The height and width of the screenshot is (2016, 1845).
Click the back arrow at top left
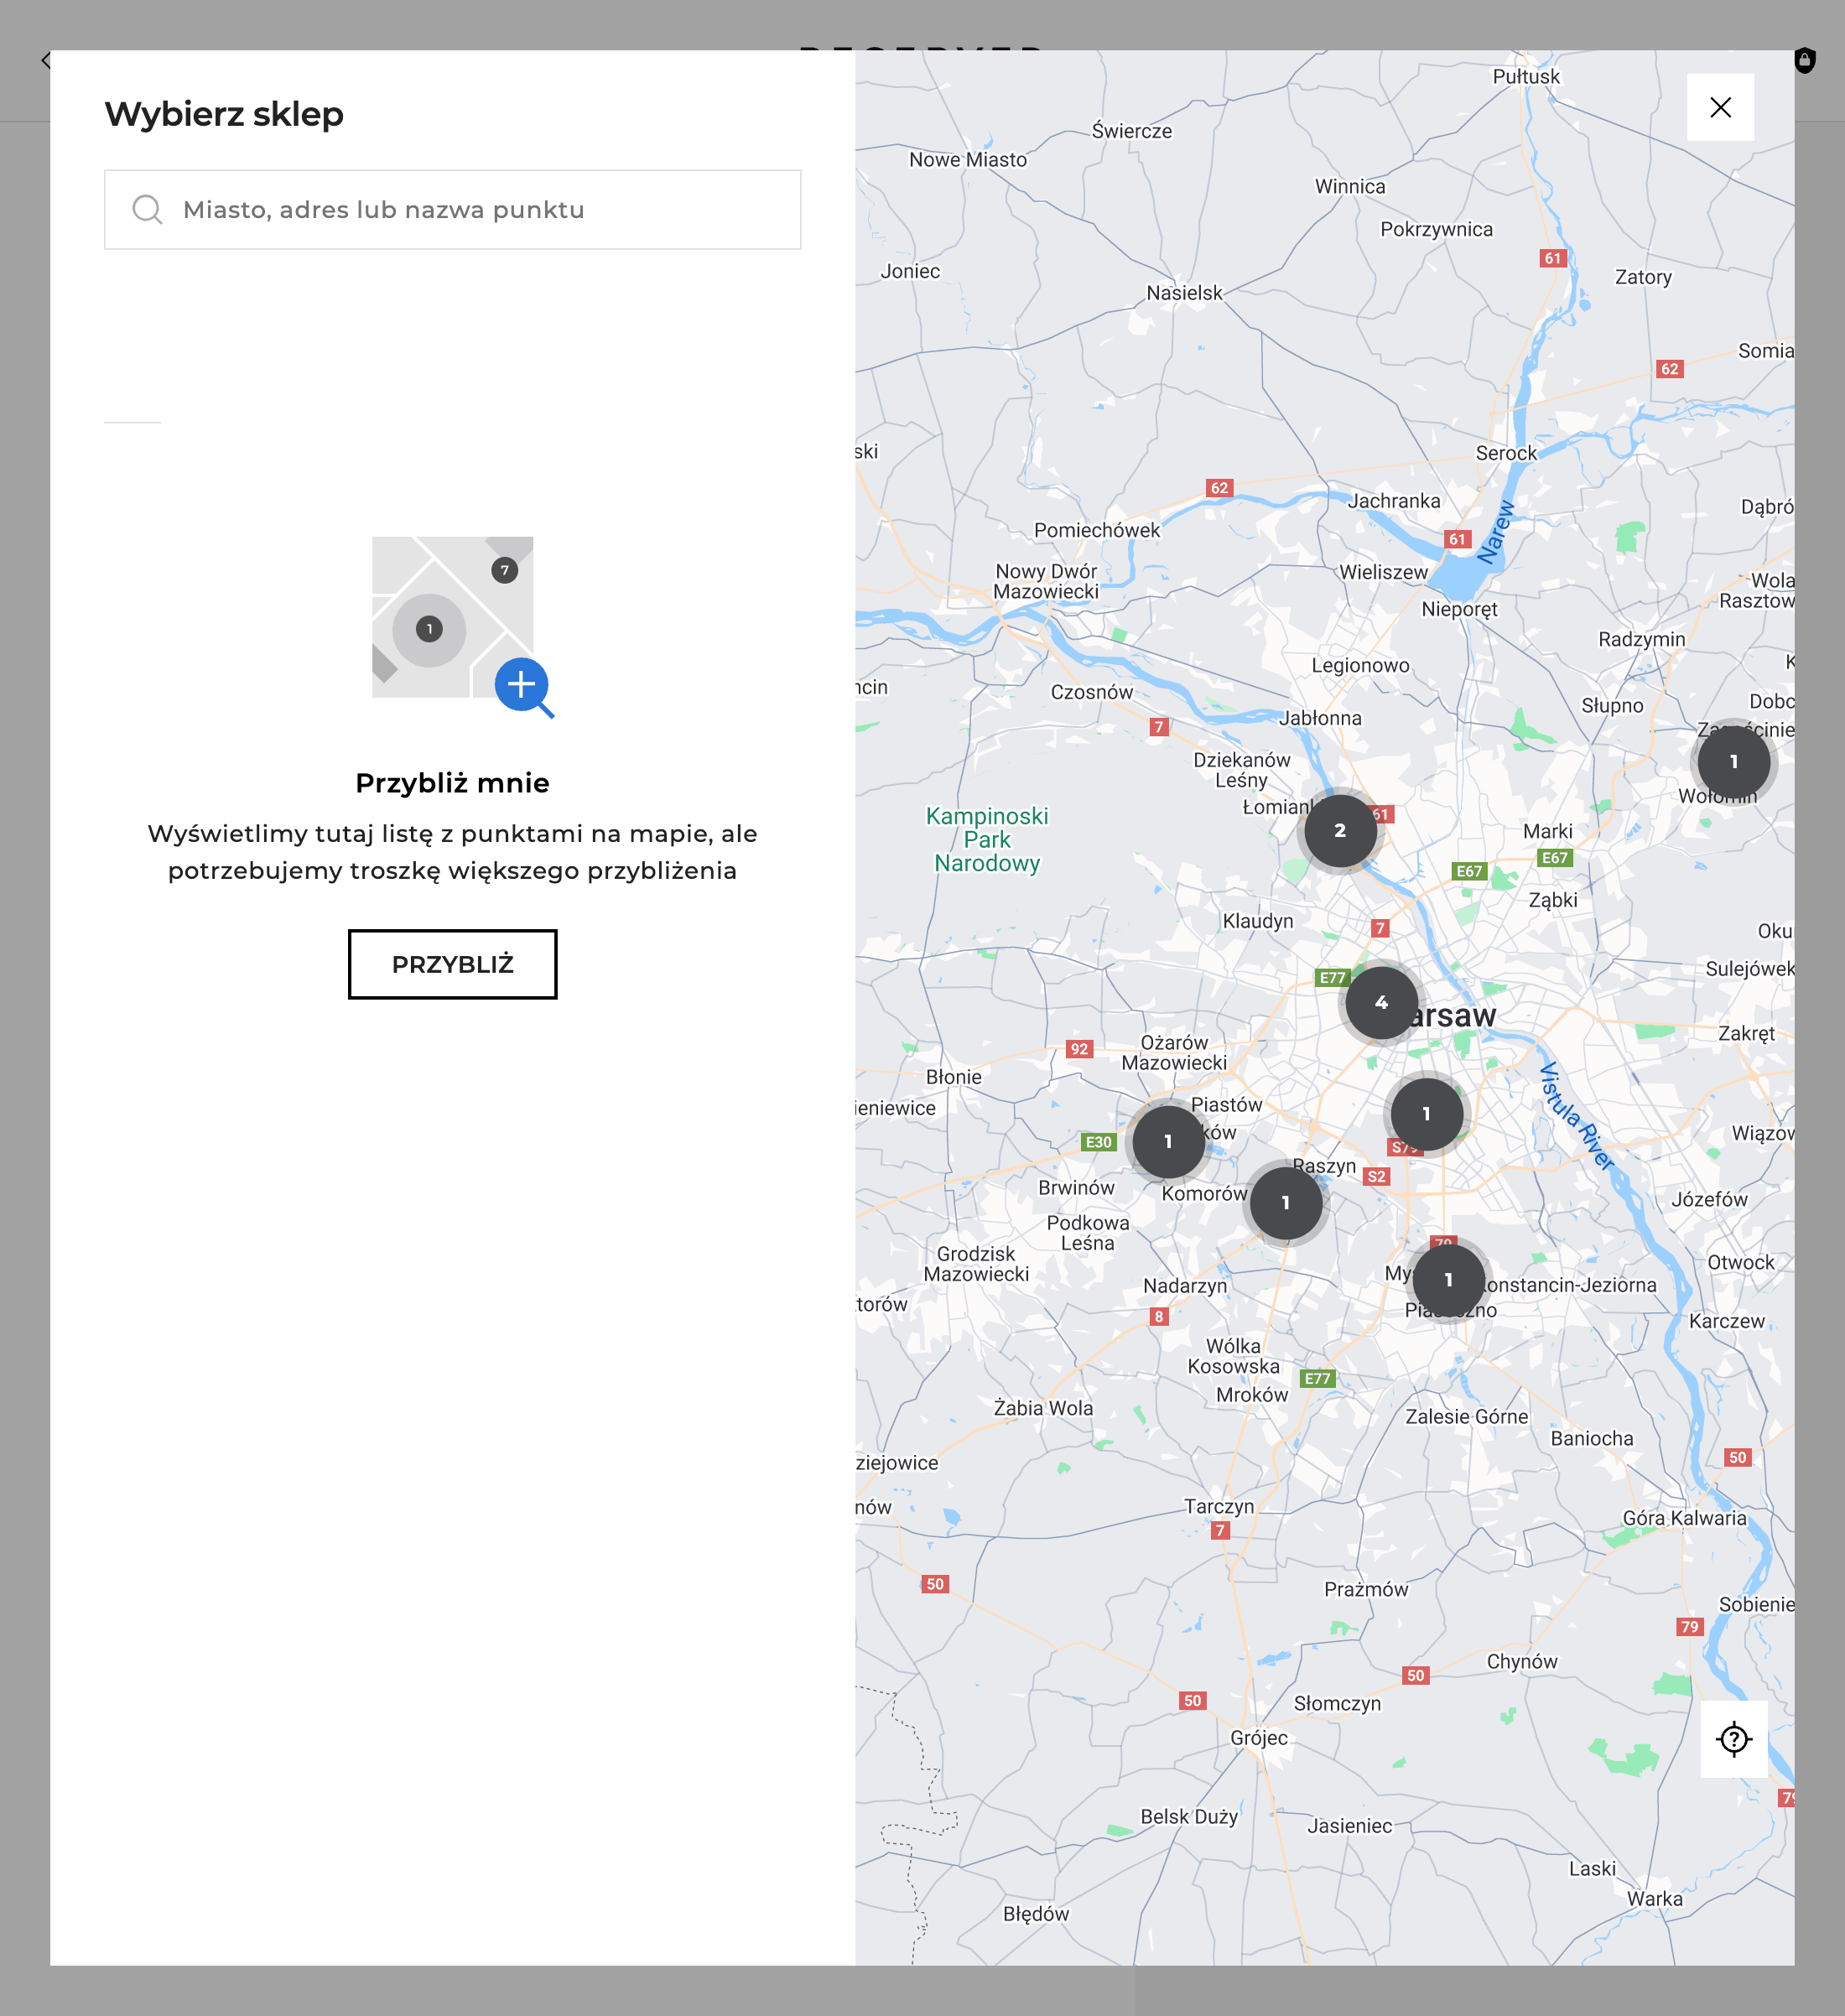point(45,60)
